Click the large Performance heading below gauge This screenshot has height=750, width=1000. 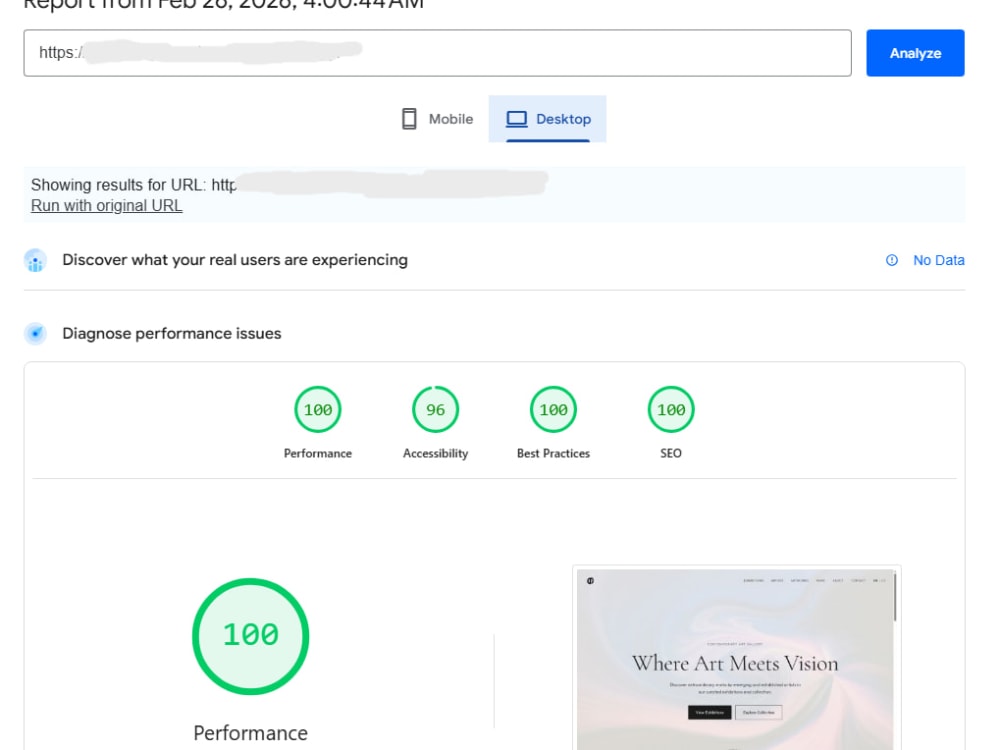(x=251, y=733)
